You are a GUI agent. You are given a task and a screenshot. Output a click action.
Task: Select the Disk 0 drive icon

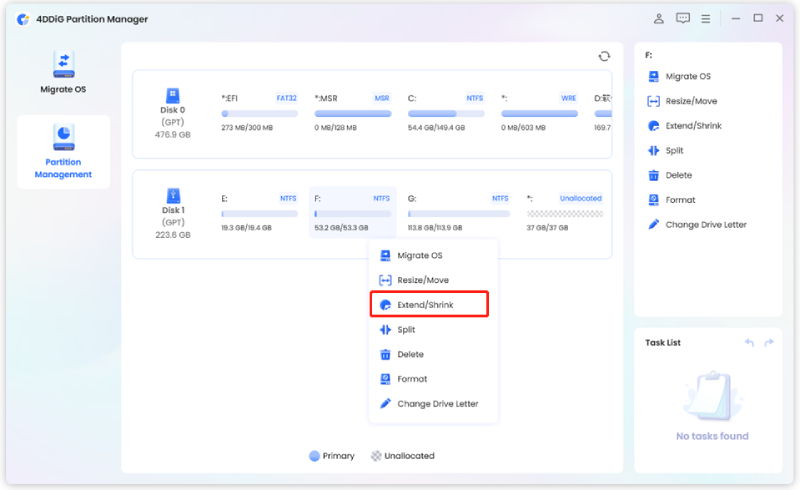click(172, 95)
